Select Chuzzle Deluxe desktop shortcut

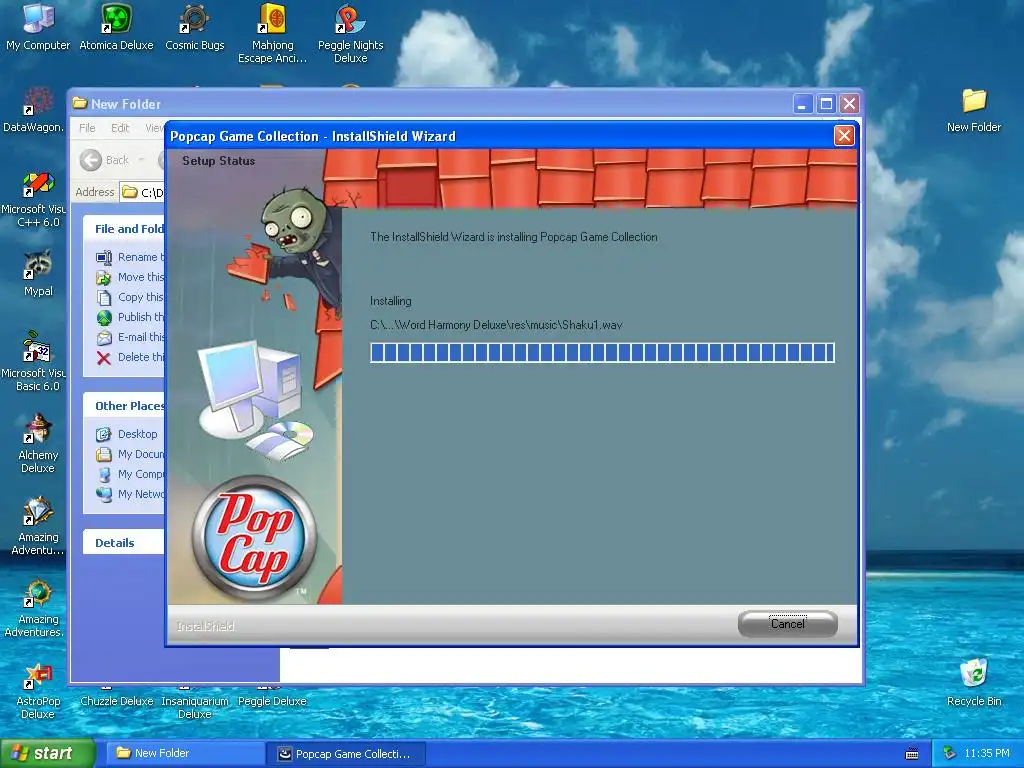pyautogui.click(x=116, y=701)
